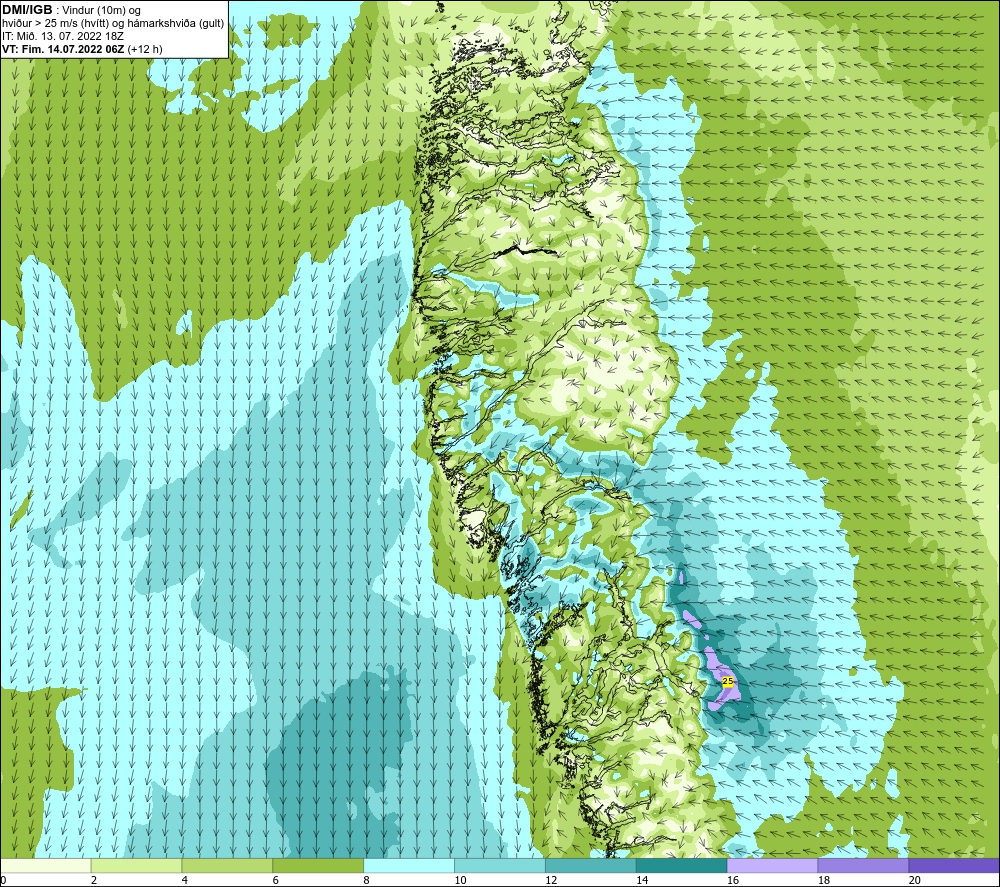
Task: Click the scale label 16
Action: pyautogui.click(x=733, y=880)
